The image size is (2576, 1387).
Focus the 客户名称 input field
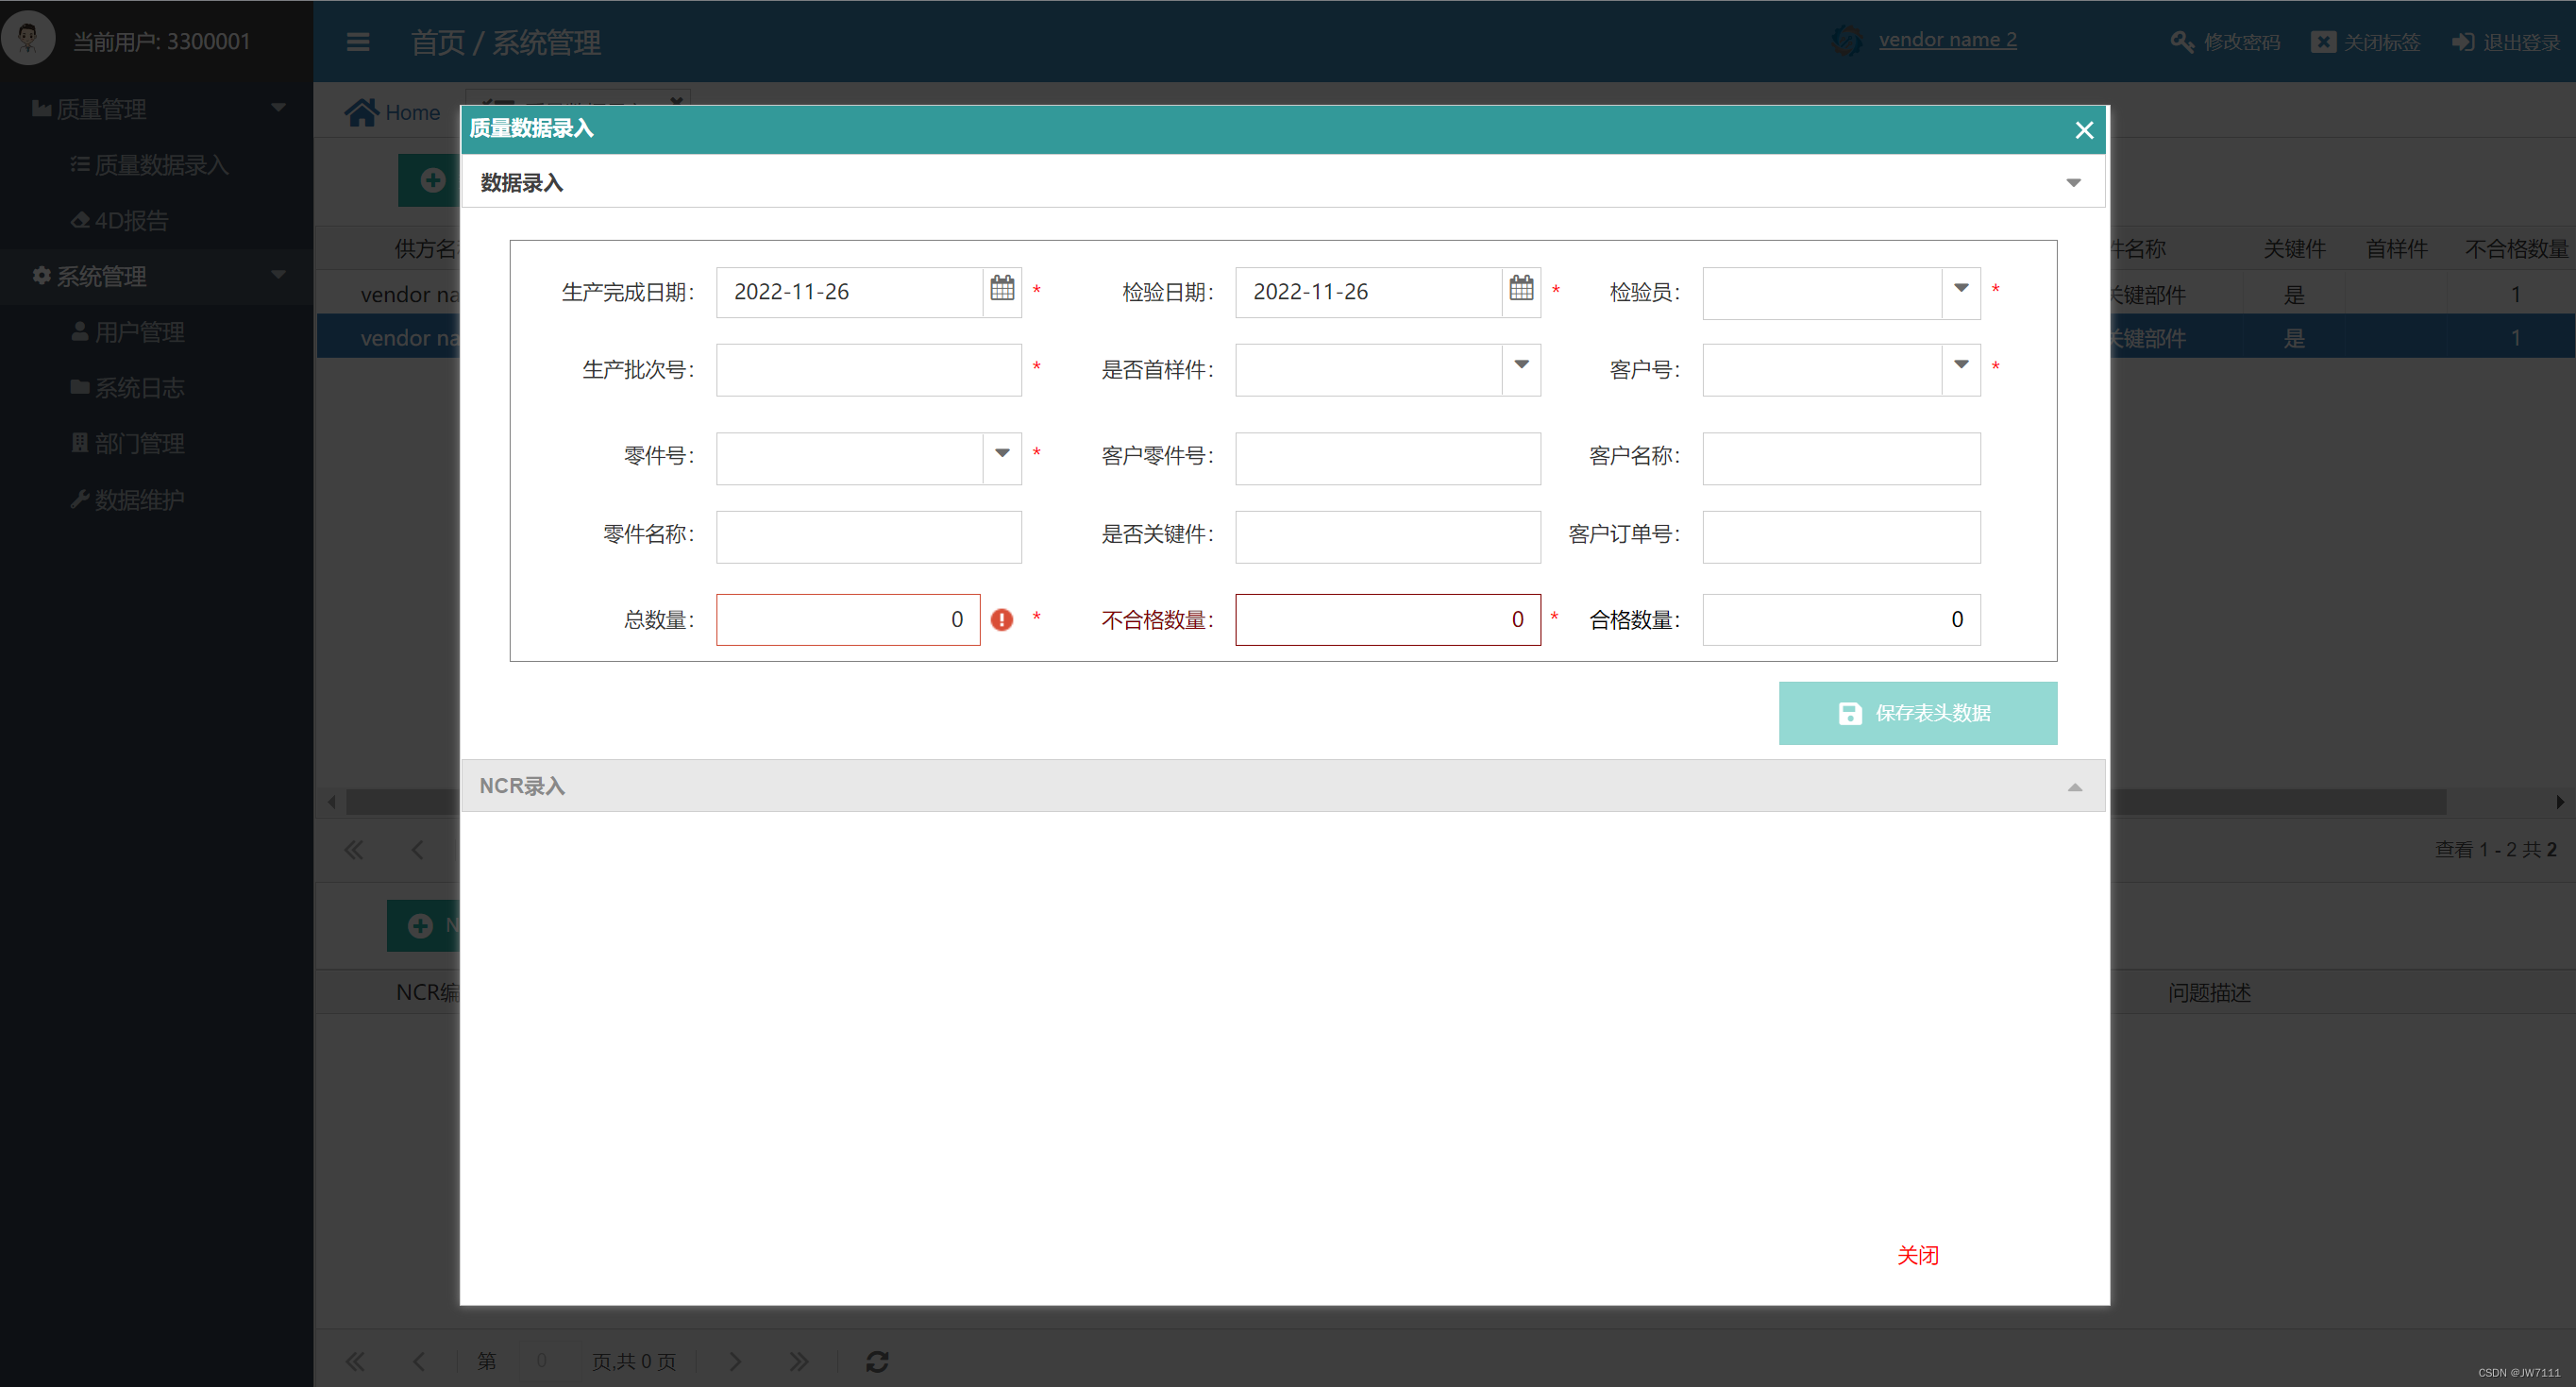click(1841, 458)
